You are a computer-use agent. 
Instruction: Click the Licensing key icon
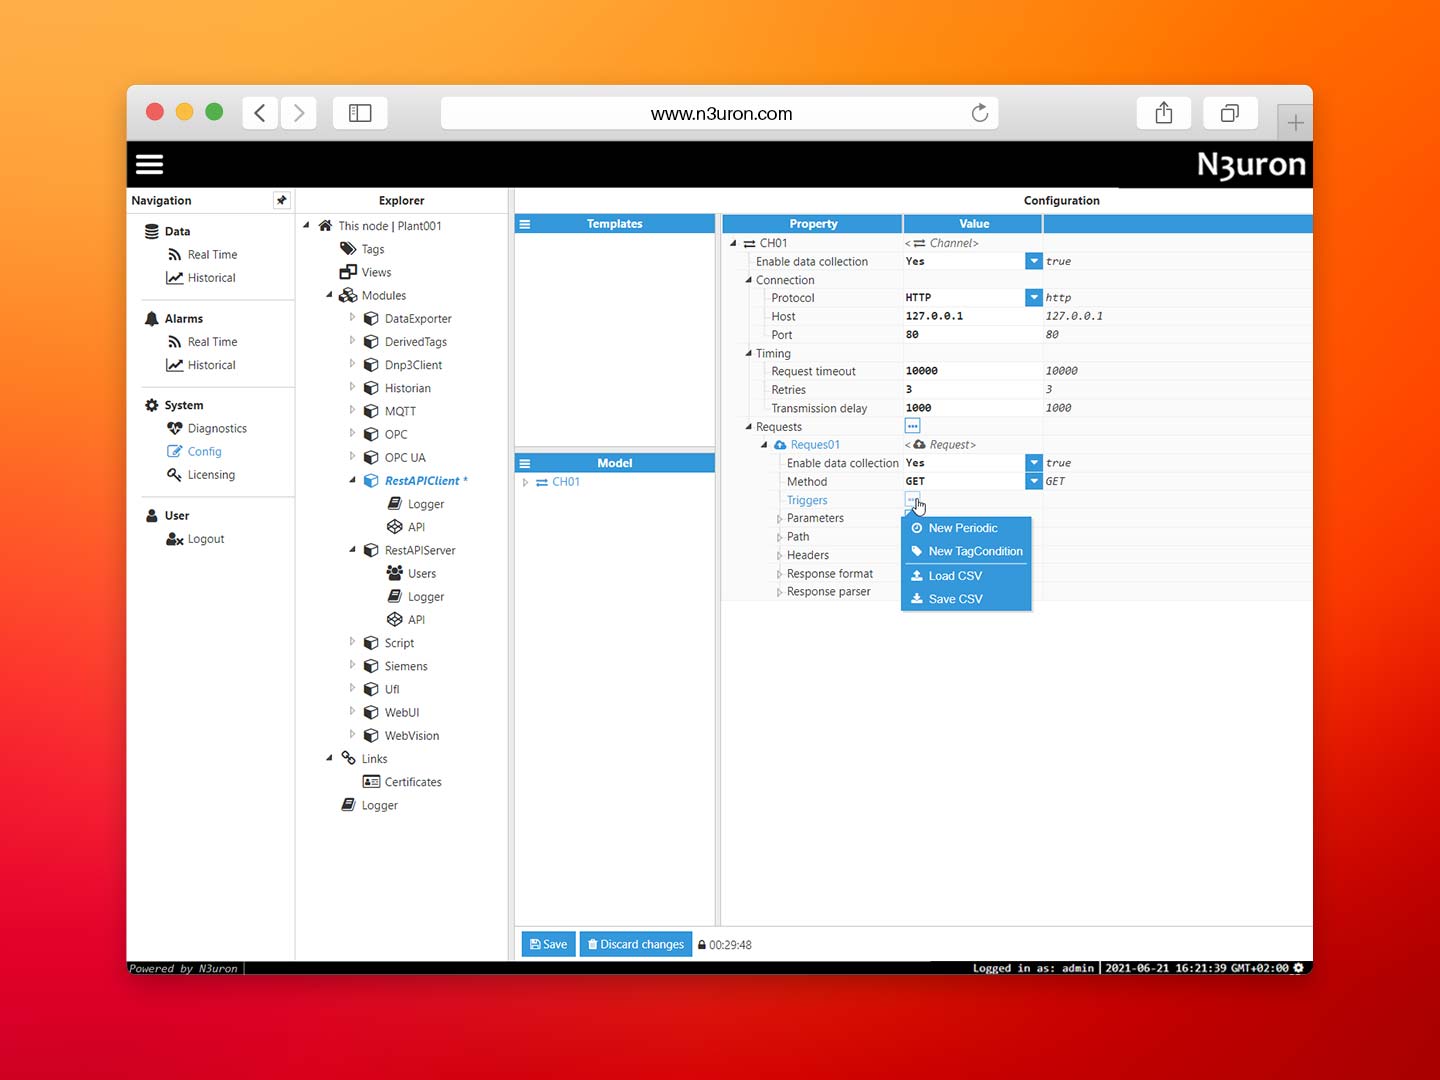click(175, 474)
